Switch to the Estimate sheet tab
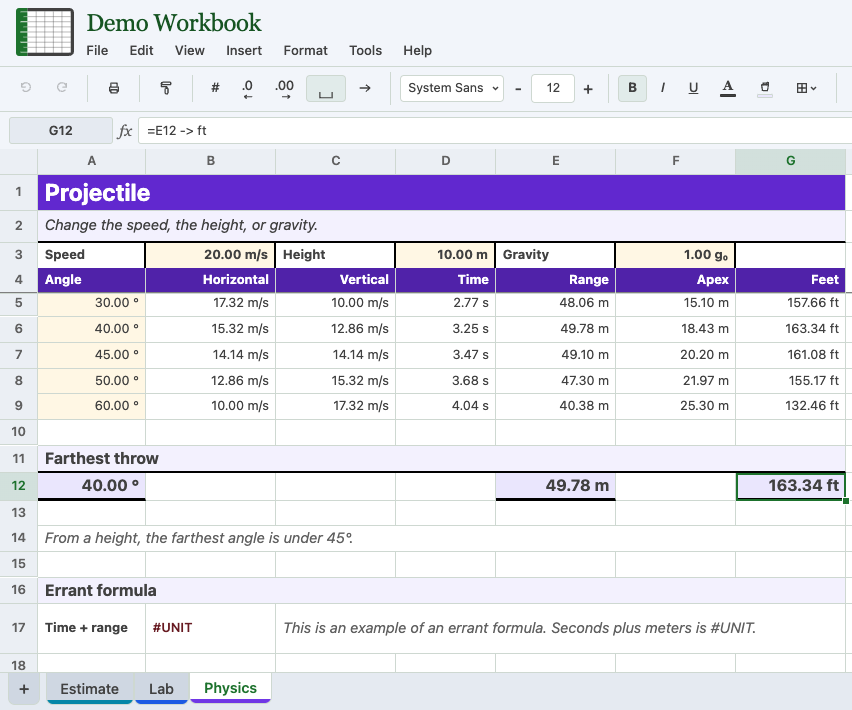Image resolution: width=852 pixels, height=710 pixels. (x=90, y=689)
